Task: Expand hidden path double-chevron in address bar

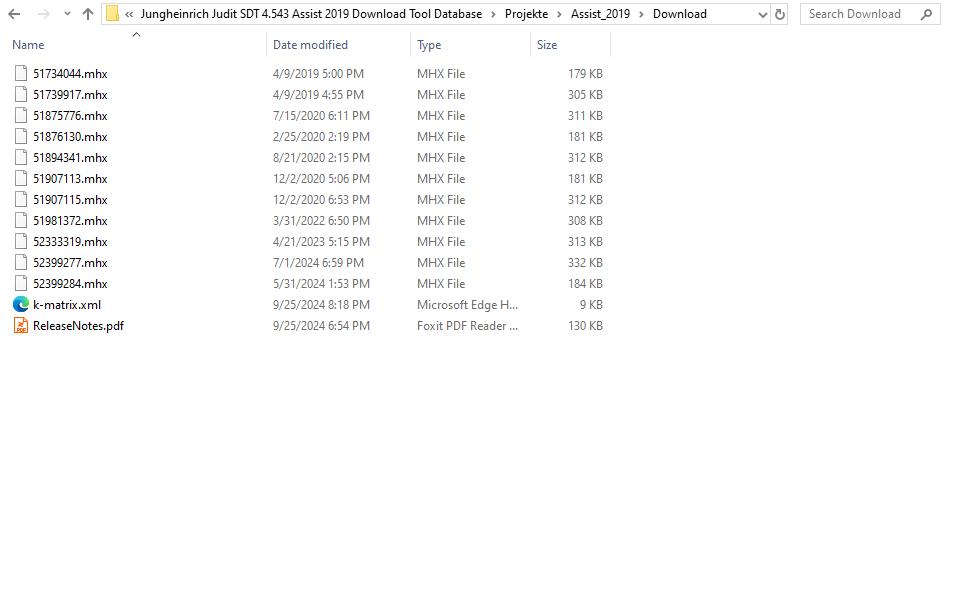Action: pos(129,14)
